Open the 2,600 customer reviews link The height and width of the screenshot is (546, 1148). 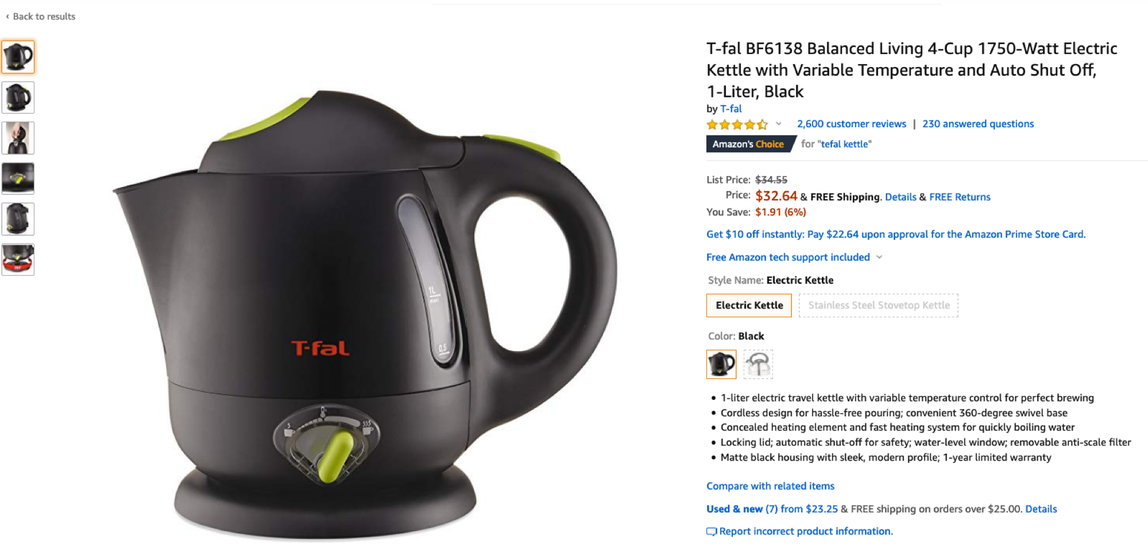tap(851, 124)
